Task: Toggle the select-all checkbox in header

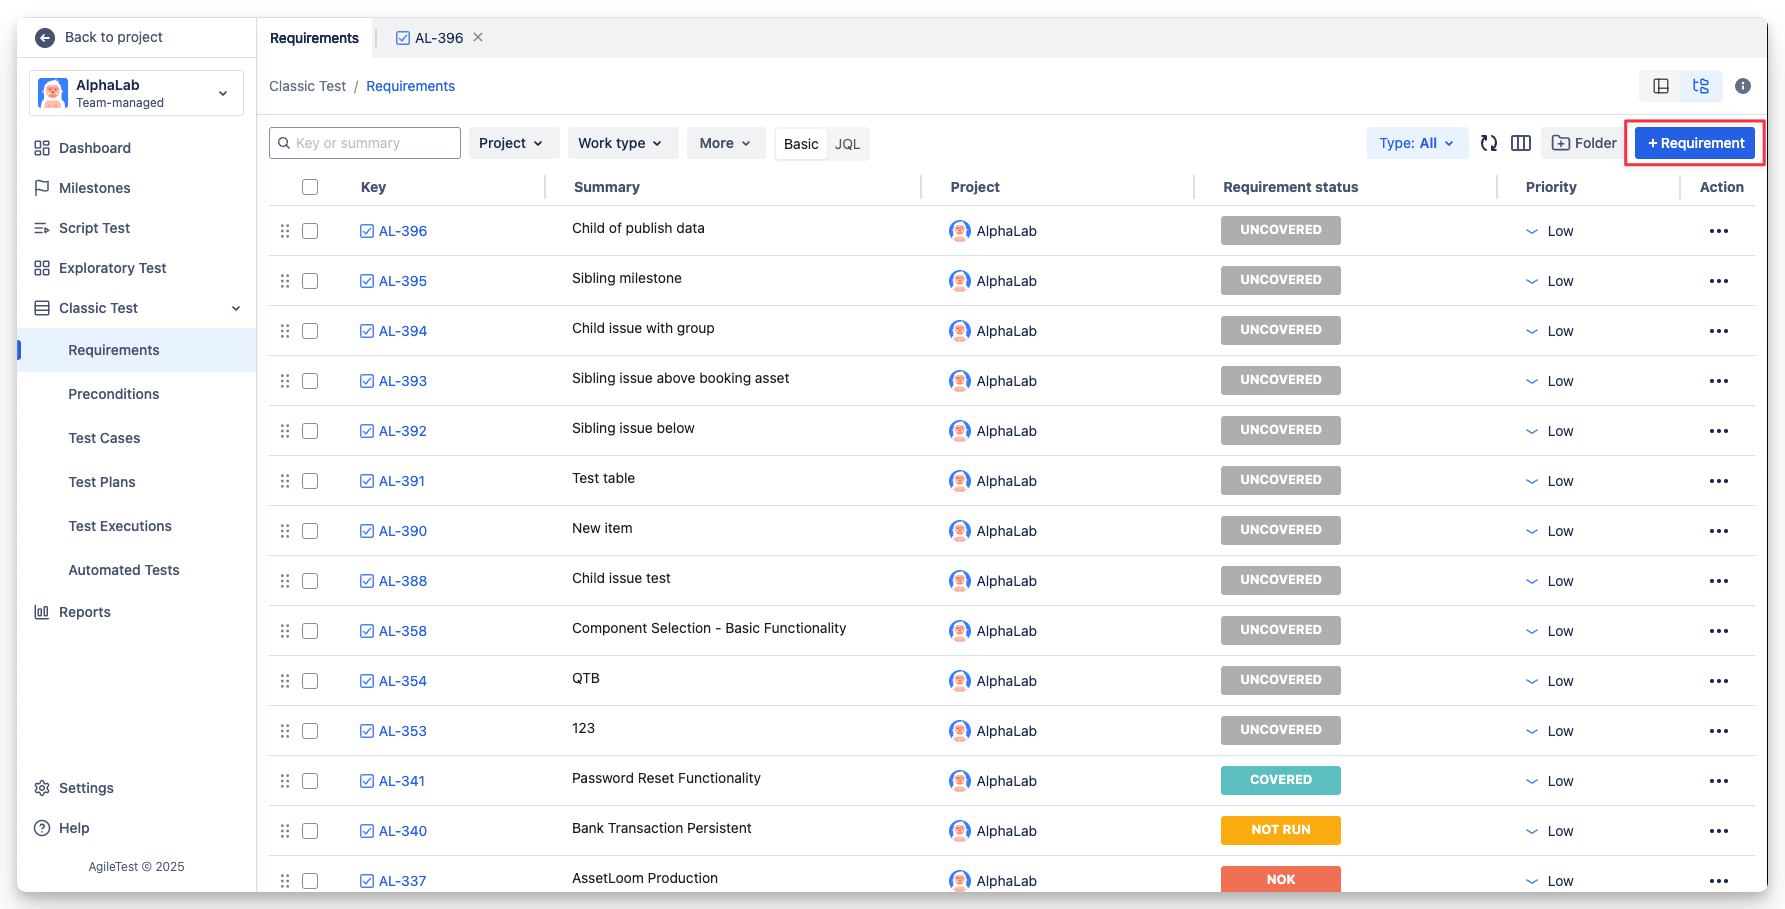Action: tap(310, 187)
